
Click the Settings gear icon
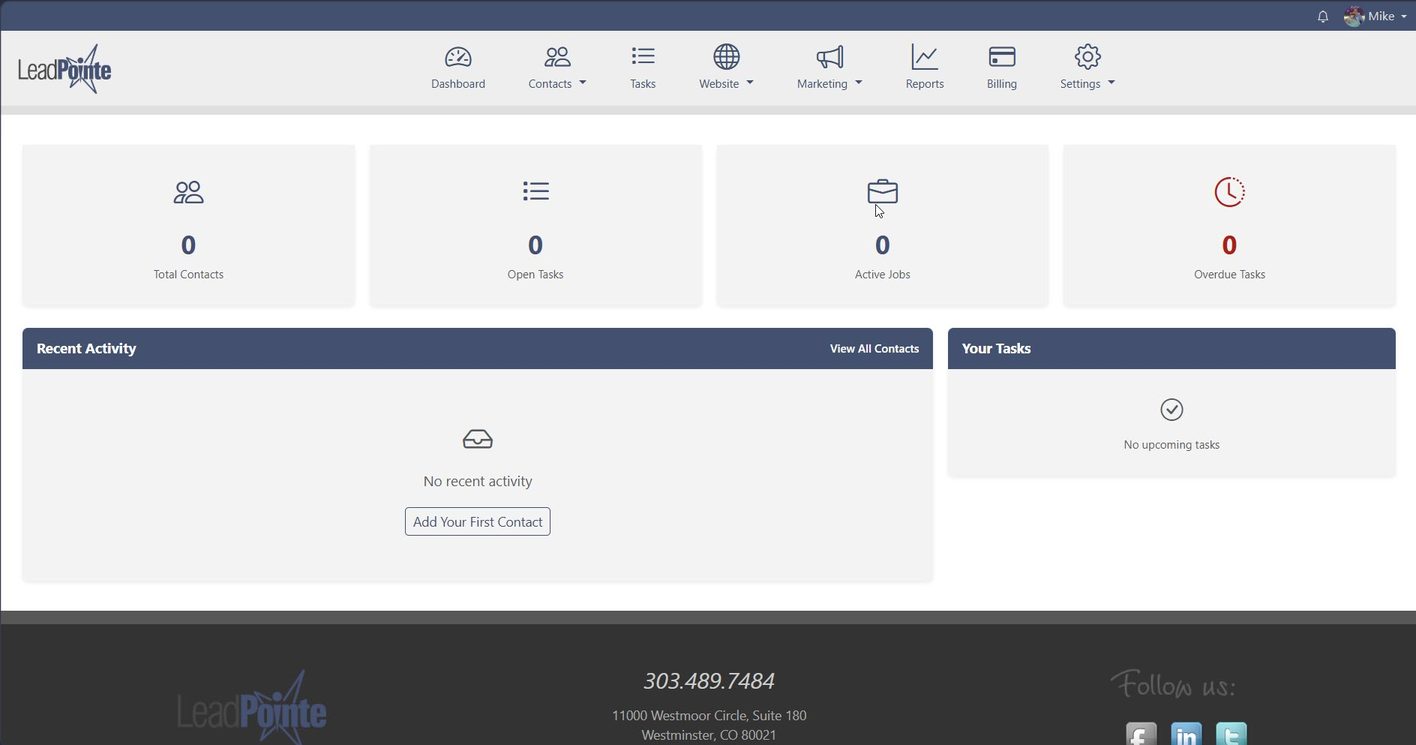coord(1087,57)
